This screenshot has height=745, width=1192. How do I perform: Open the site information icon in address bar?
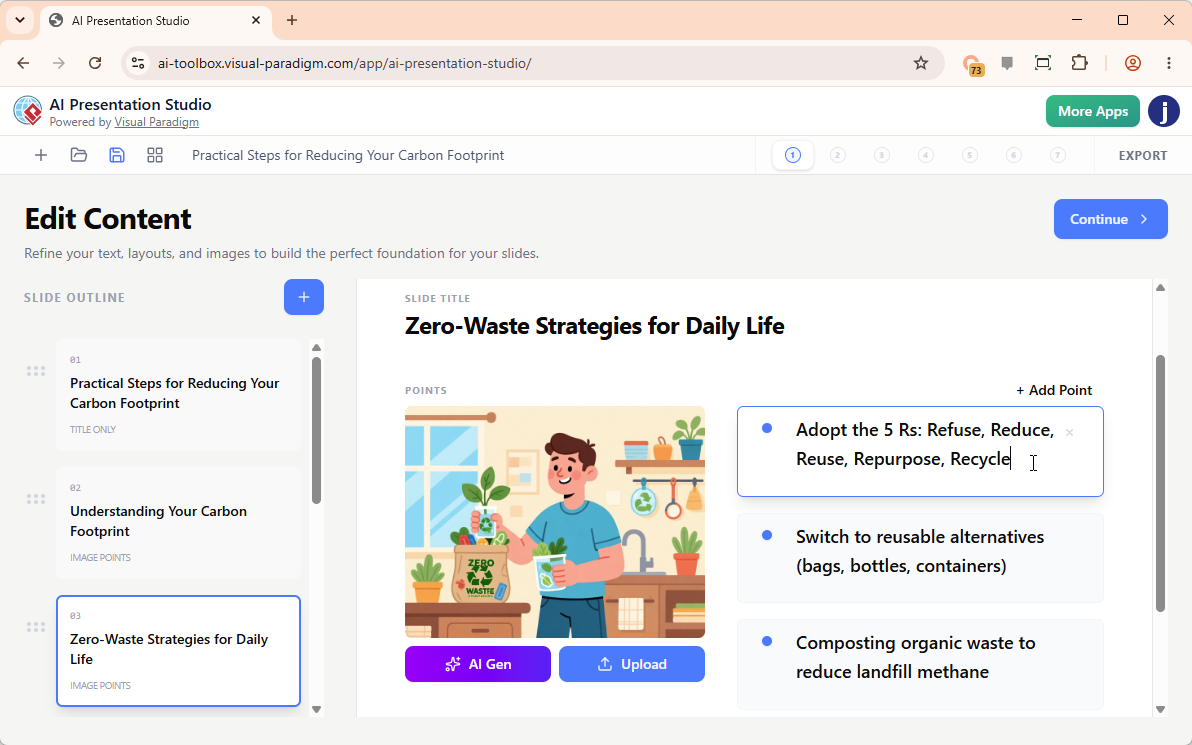click(138, 63)
